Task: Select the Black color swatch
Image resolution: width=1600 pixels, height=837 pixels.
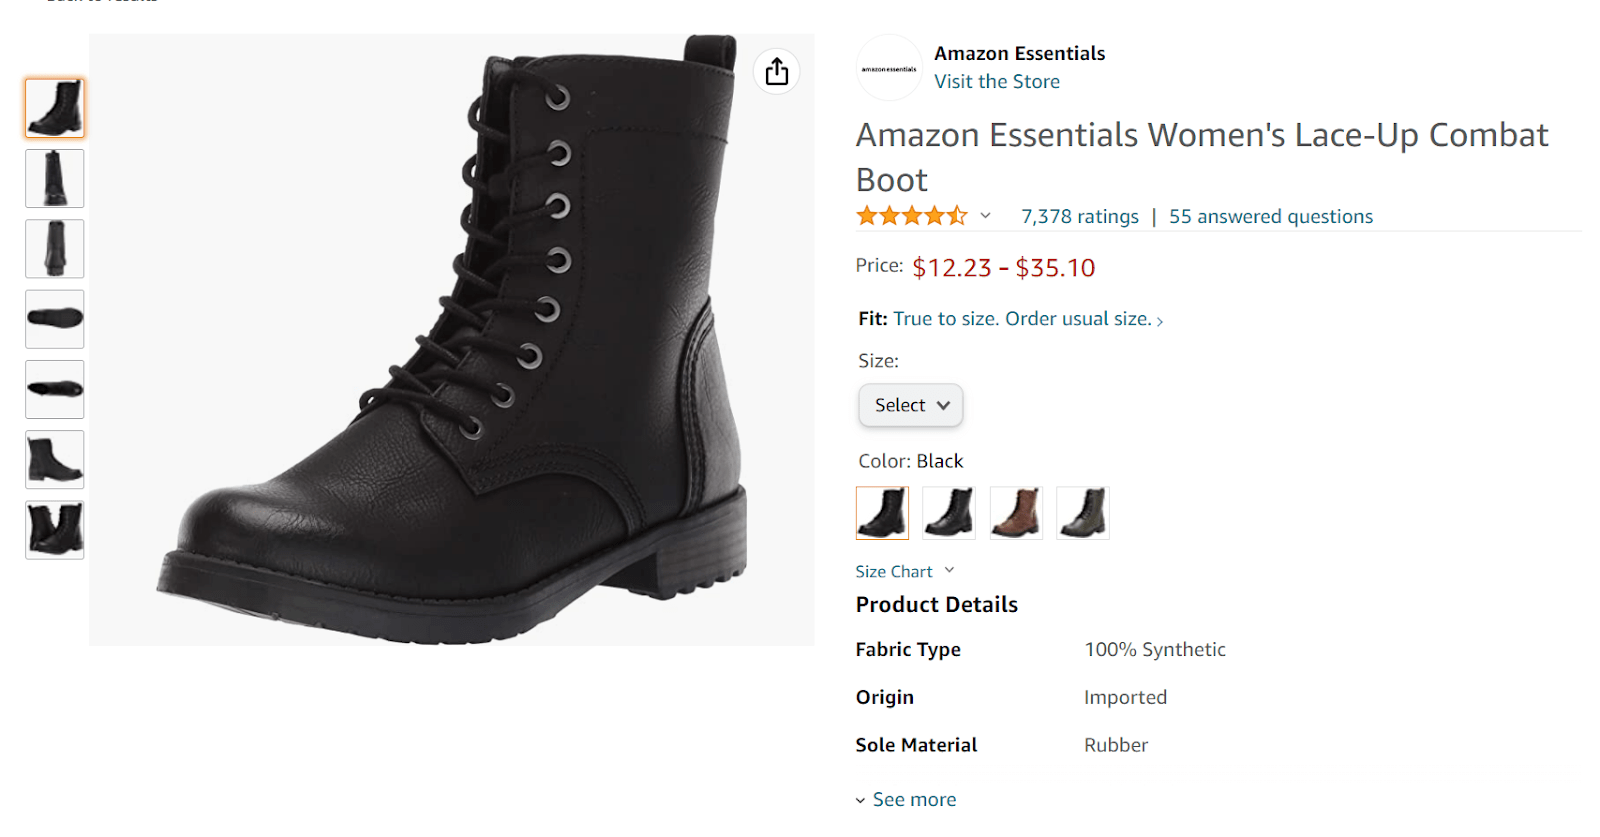Action: (x=882, y=513)
